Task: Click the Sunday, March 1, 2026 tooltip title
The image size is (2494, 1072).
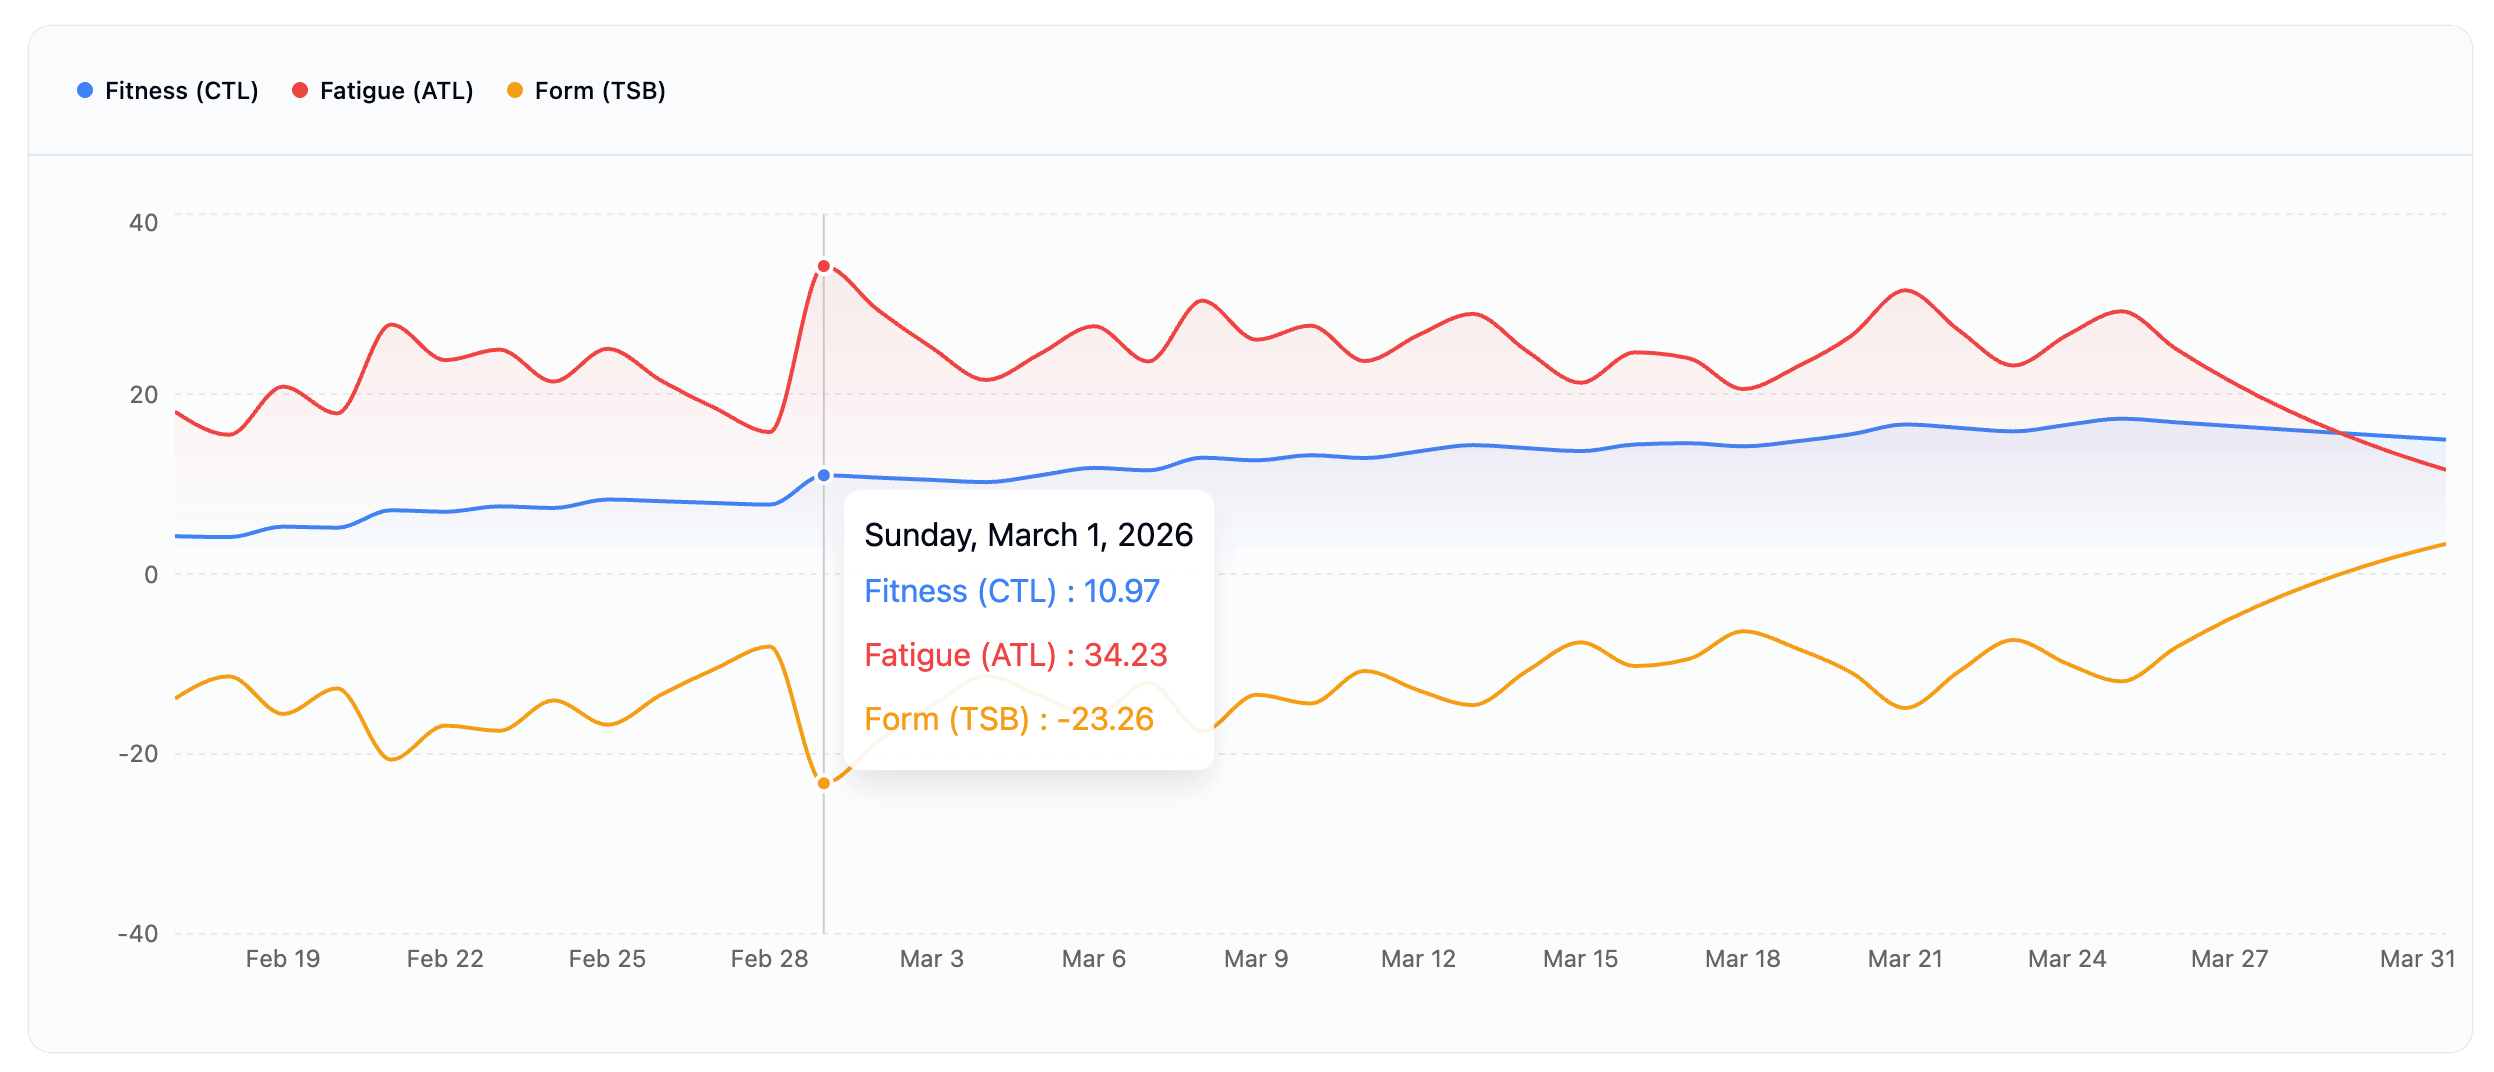Action: point(1028,535)
